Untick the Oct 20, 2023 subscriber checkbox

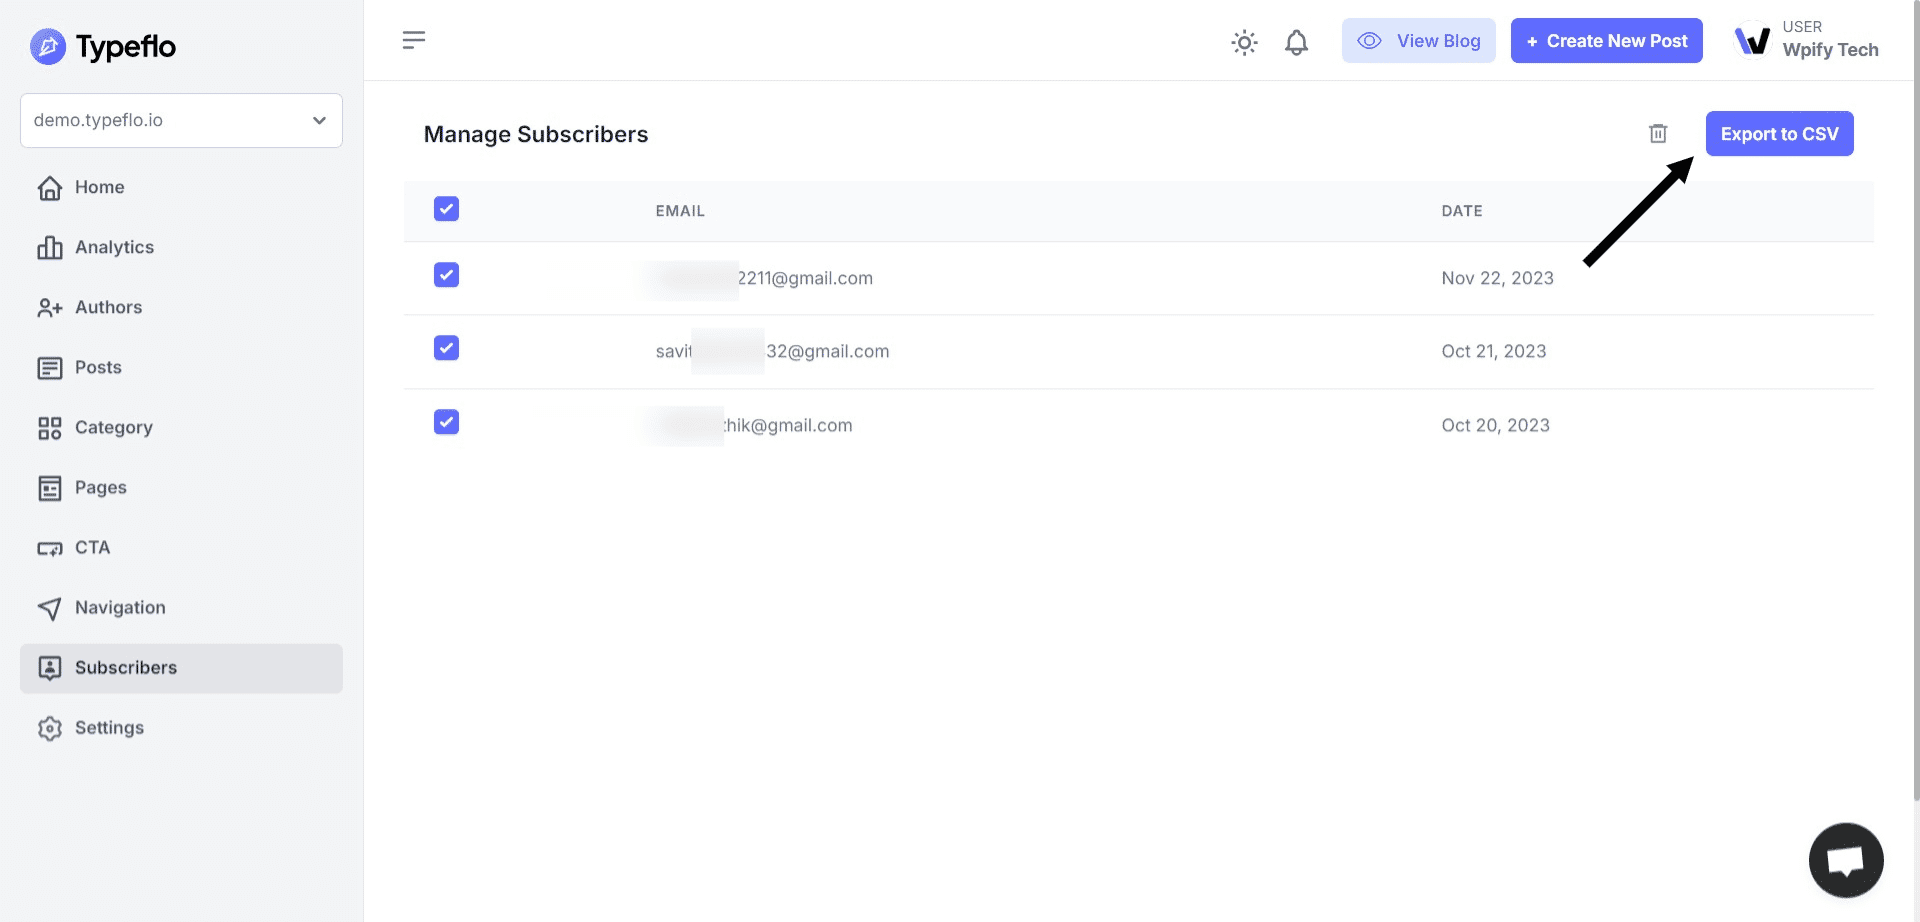[x=446, y=422]
